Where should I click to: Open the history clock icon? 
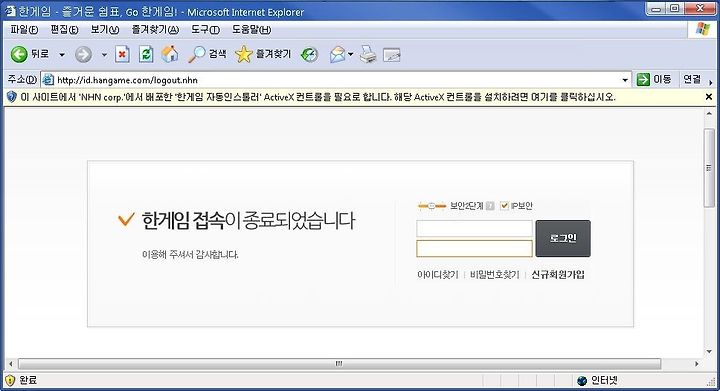(x=309, y=55)
